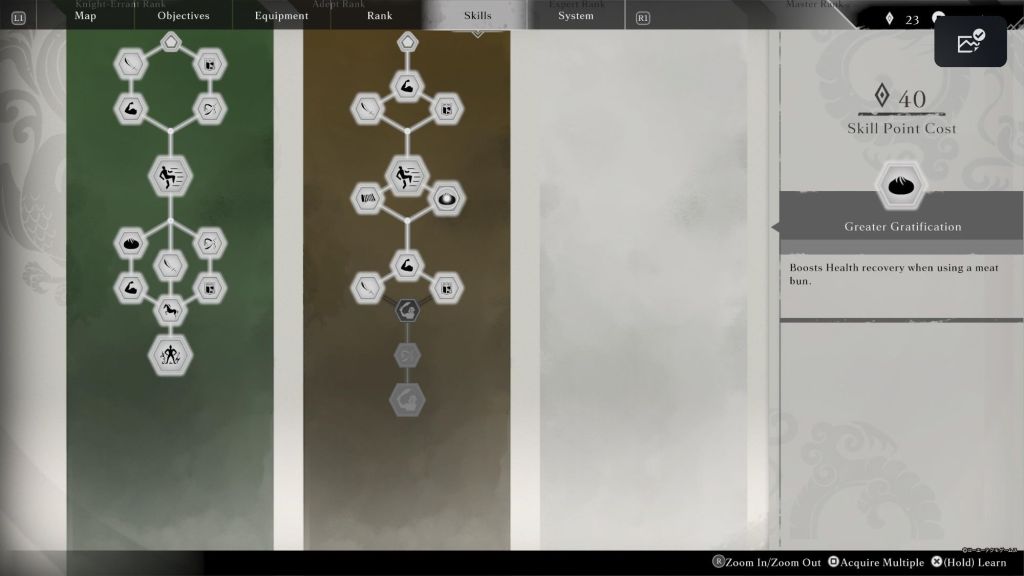
Task: Click the meat bun skill node in green tree
Action: coord(129,242)
